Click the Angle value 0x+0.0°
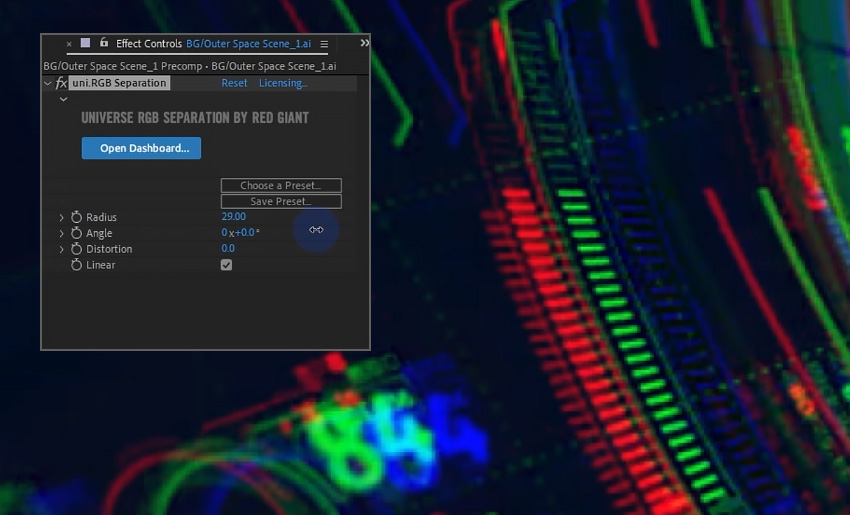 tap(240, 233)
